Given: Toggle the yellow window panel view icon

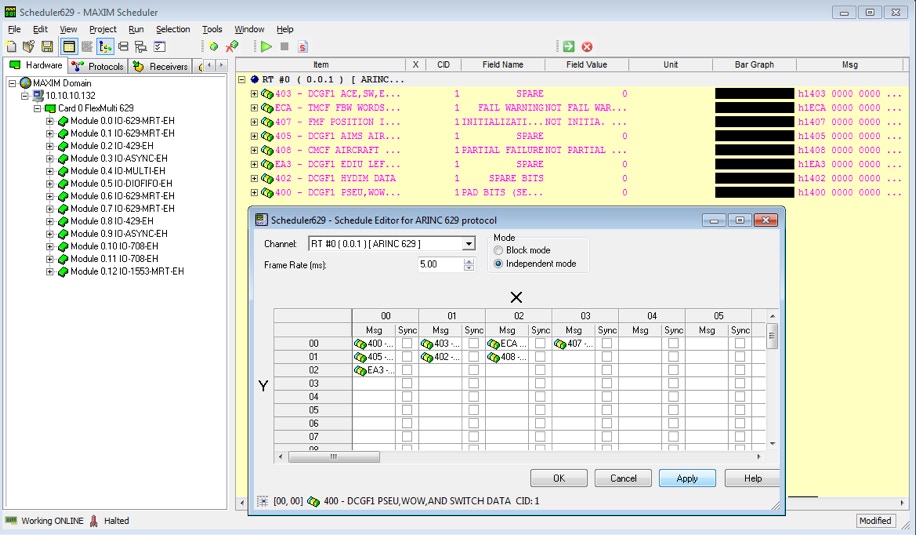Looking at the screenshot, I should [x=69, y=47].
